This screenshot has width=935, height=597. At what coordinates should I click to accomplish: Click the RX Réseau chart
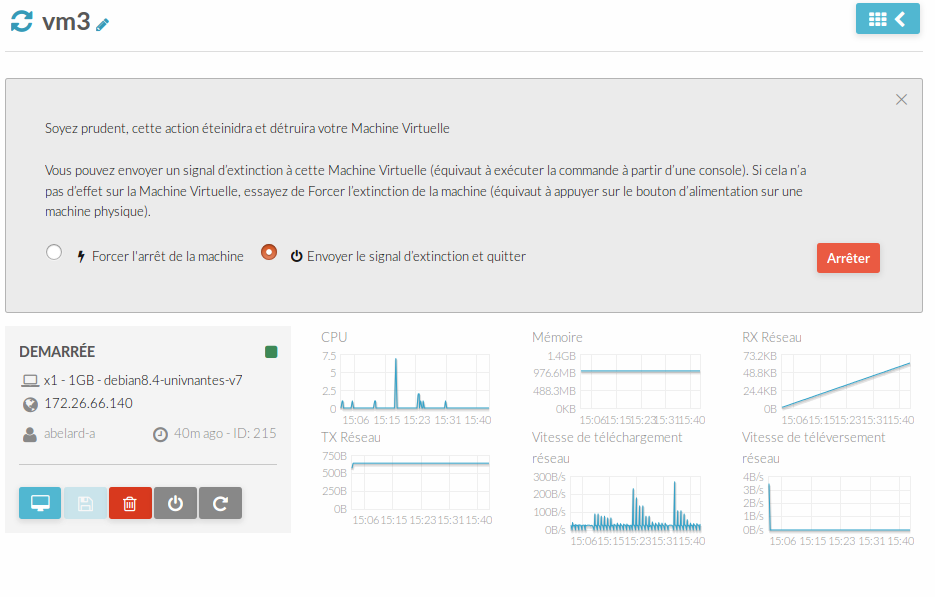[846, 382]
